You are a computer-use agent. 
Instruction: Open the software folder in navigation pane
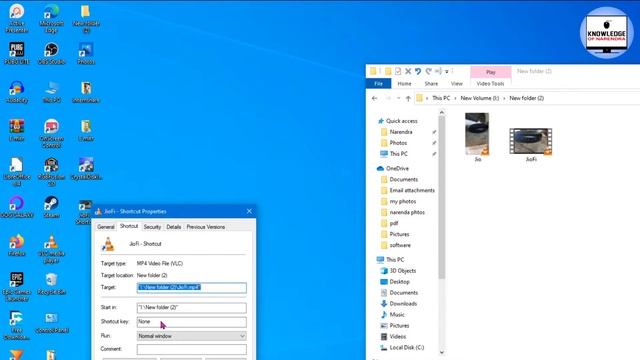400,245
